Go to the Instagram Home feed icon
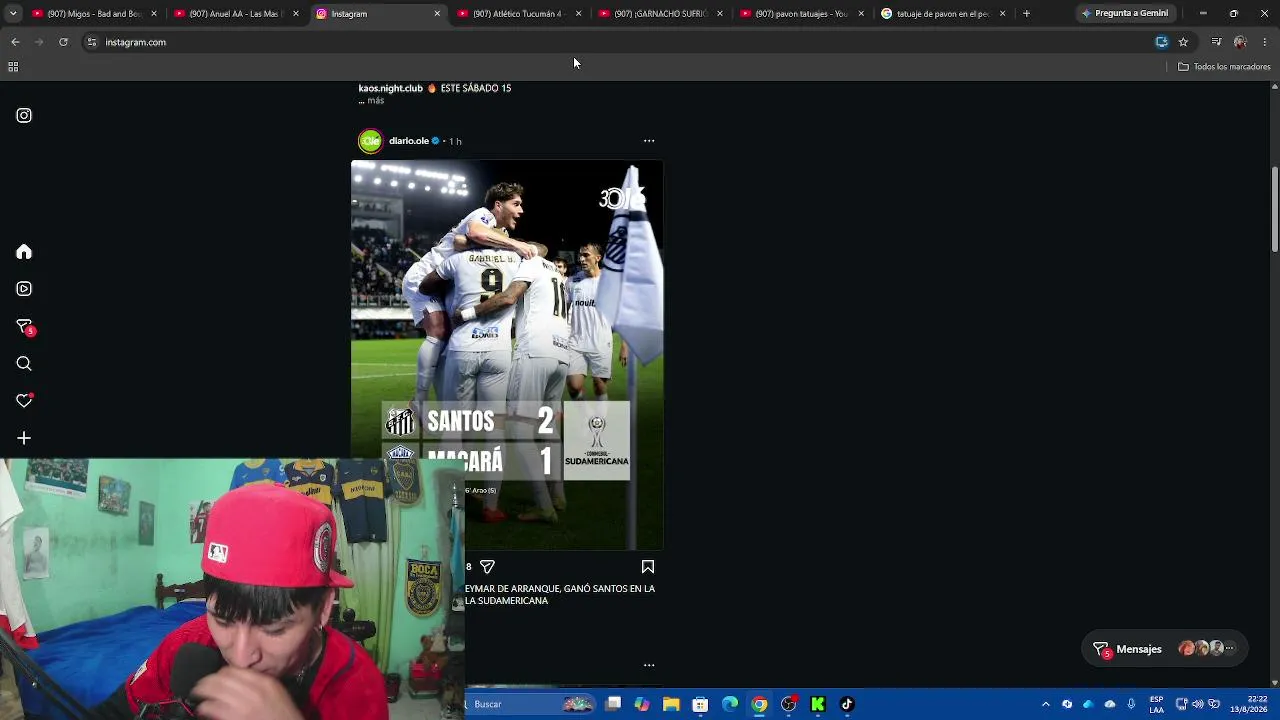 point(24,252)
